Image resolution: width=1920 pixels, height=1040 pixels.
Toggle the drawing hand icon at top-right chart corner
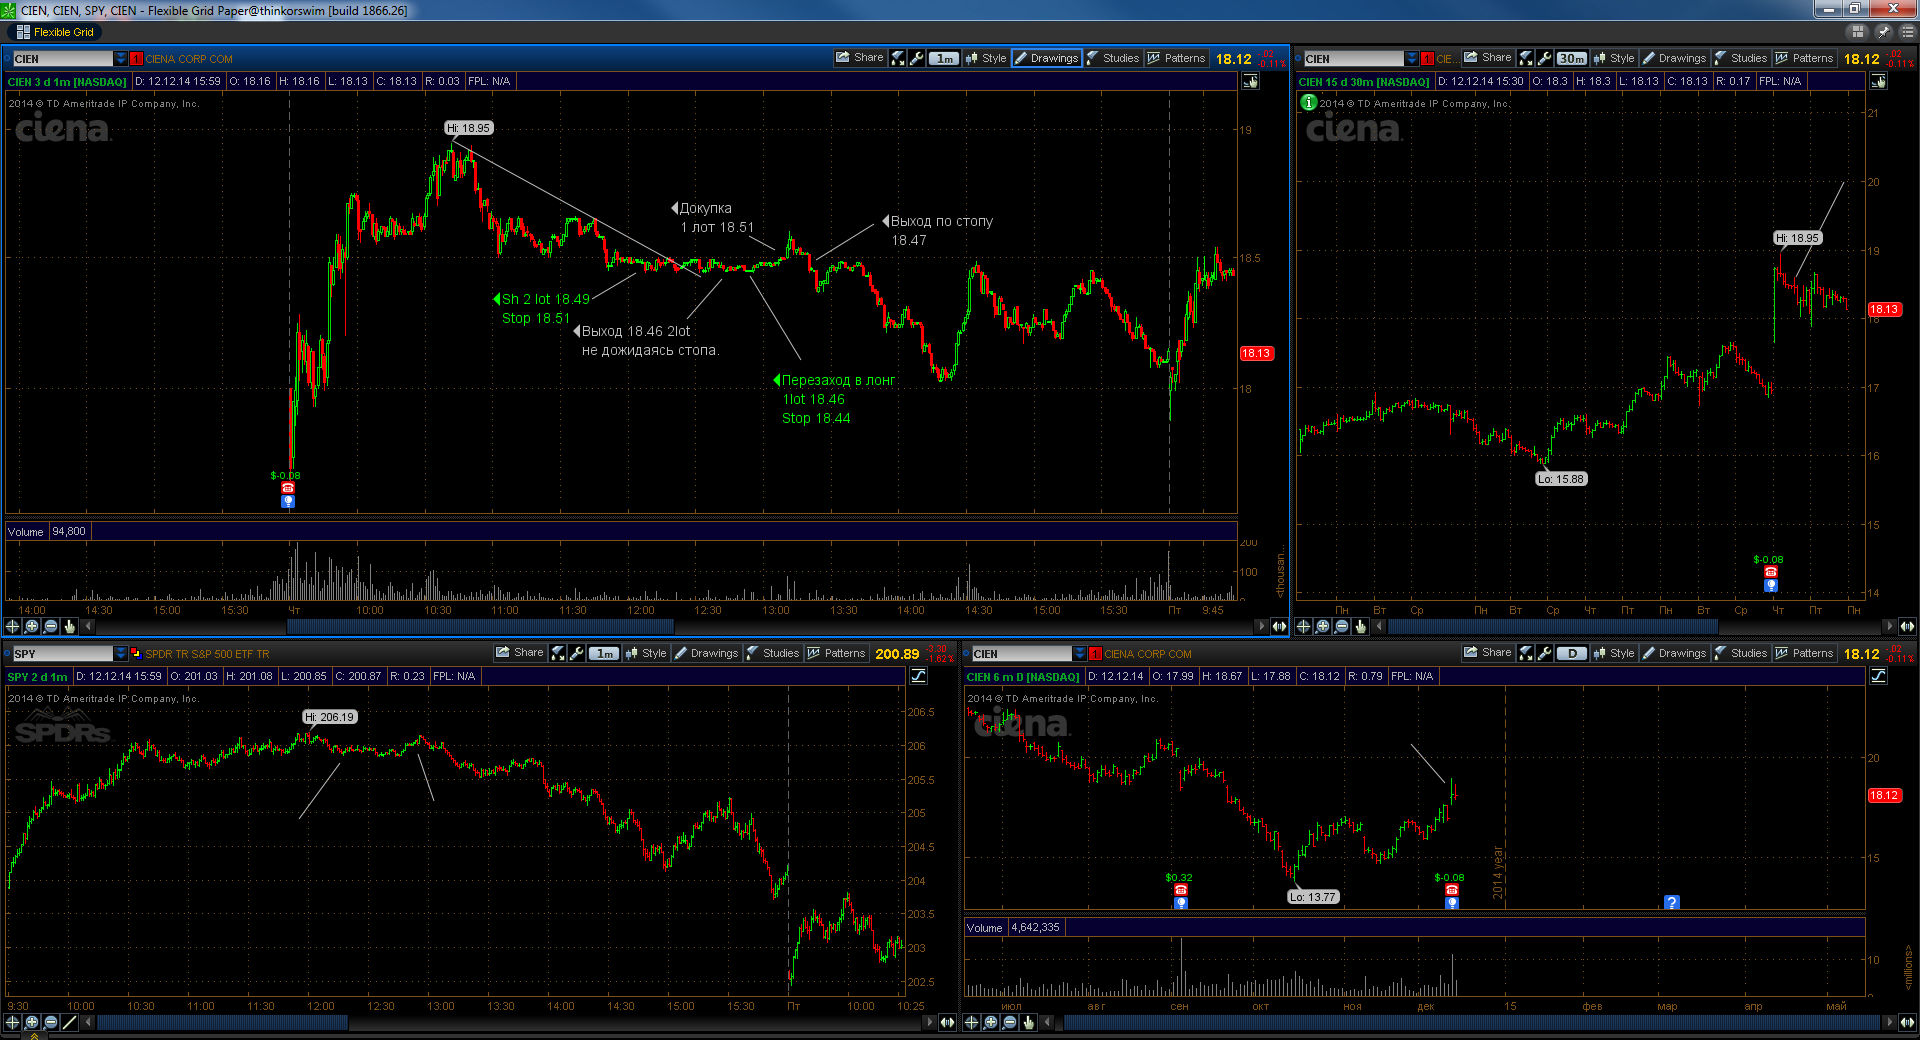point(1879,81)
